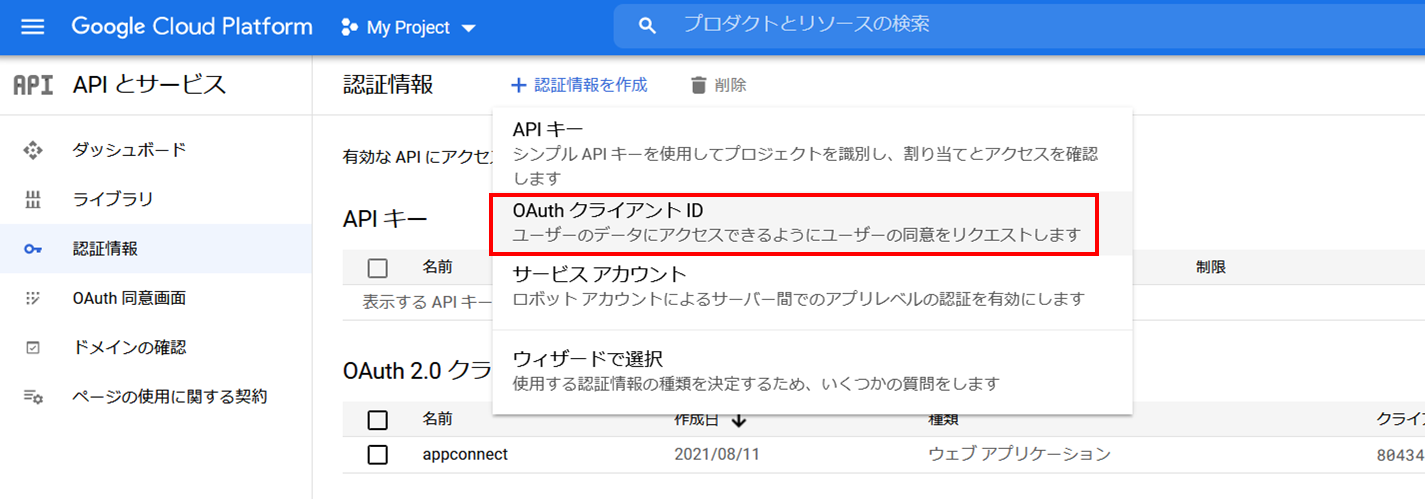Choose API キー from the create menu
Screen dimensions: 1425x499
(x=812, y=153)
